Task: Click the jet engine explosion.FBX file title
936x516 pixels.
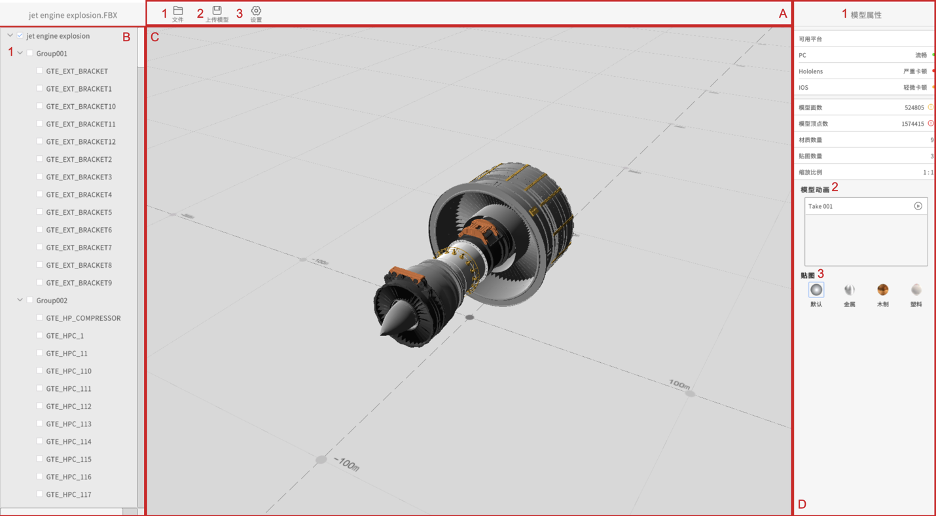Action: point(73,15)
